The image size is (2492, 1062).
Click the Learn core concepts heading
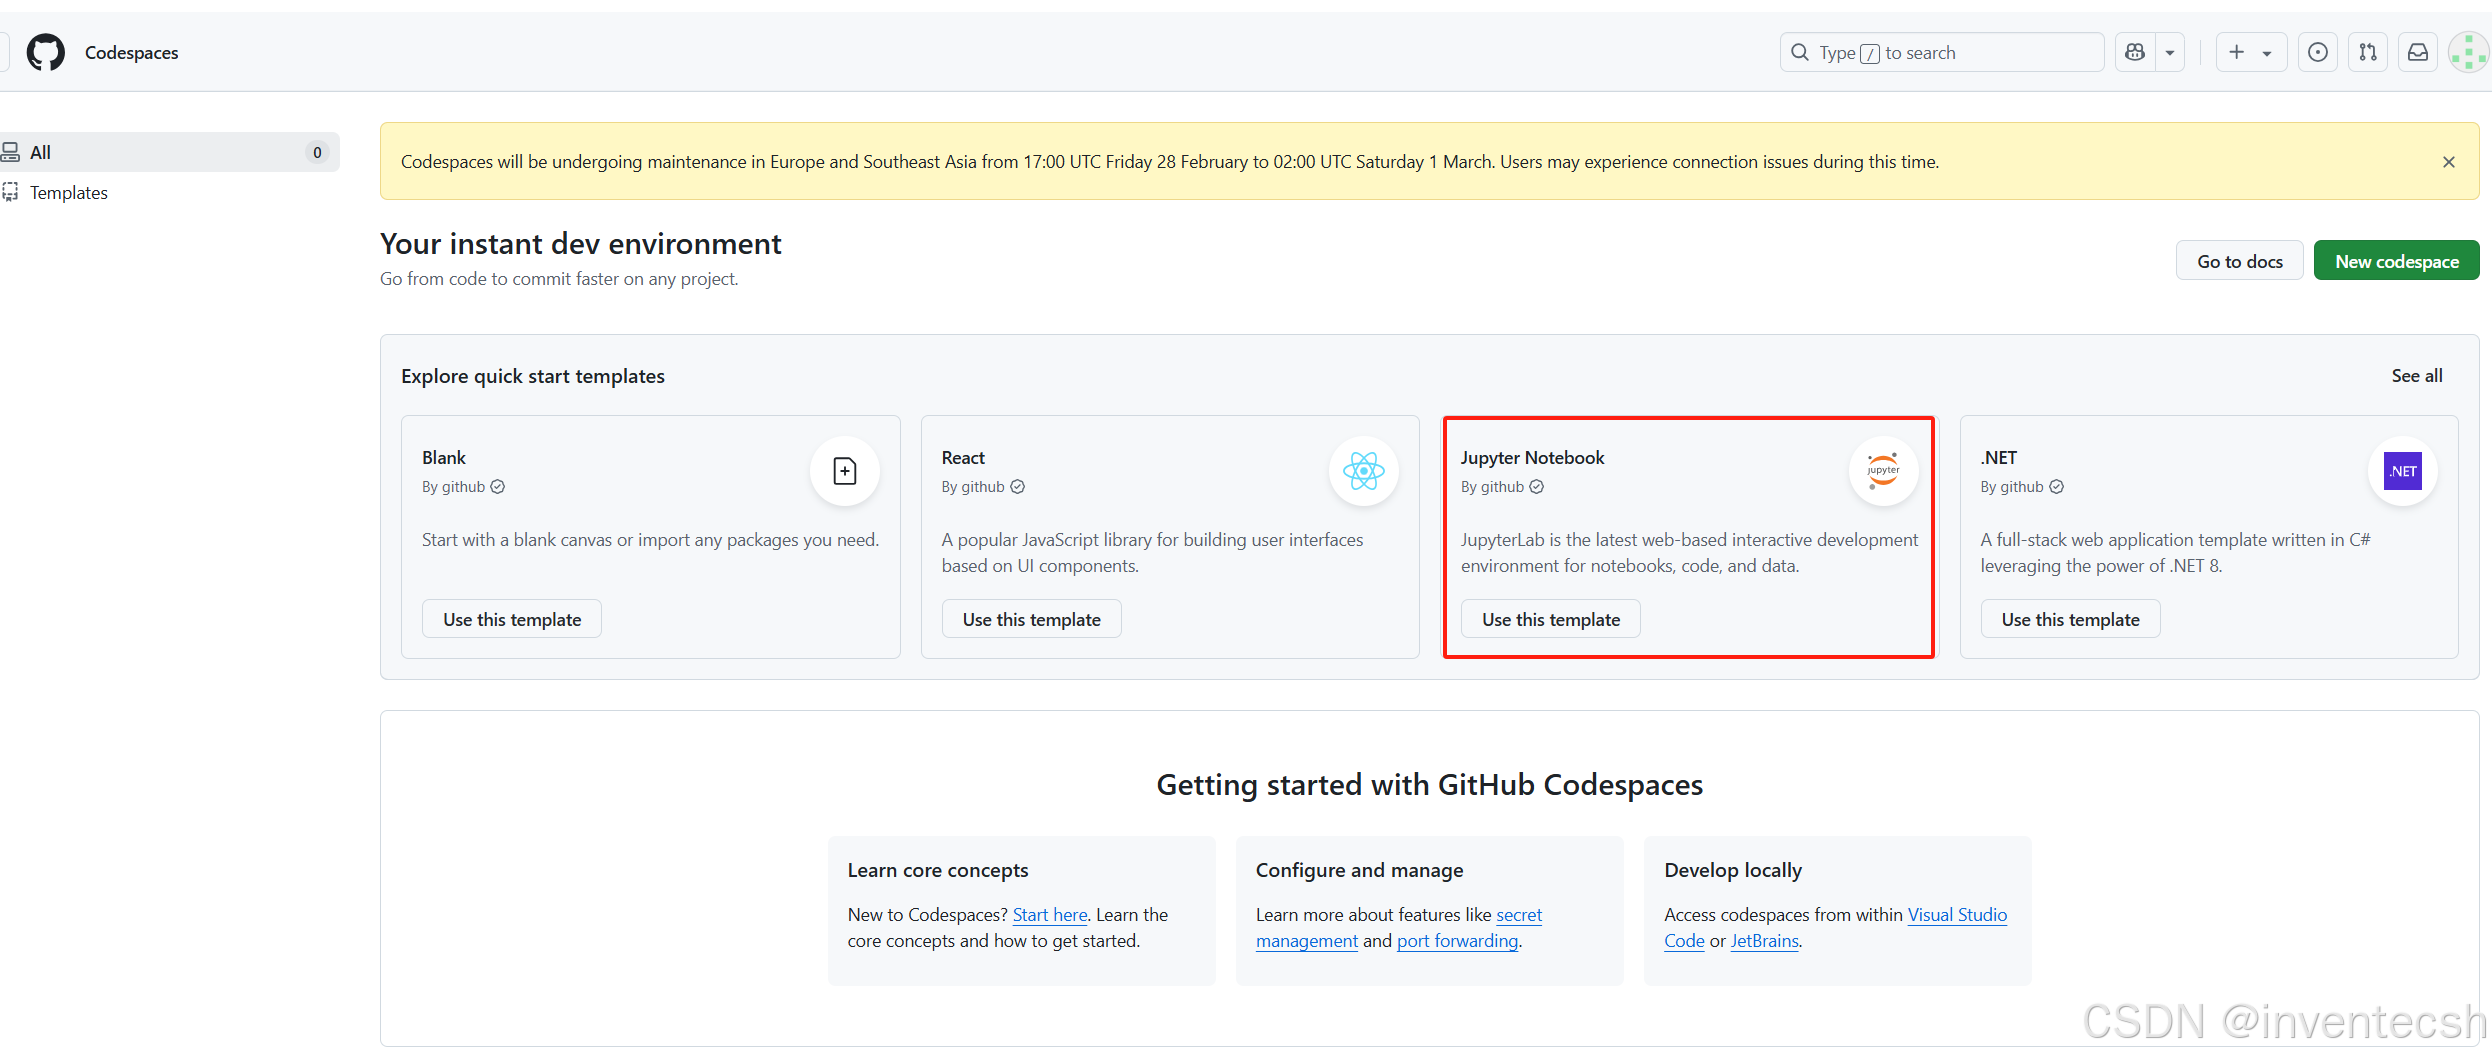[938, 871]
